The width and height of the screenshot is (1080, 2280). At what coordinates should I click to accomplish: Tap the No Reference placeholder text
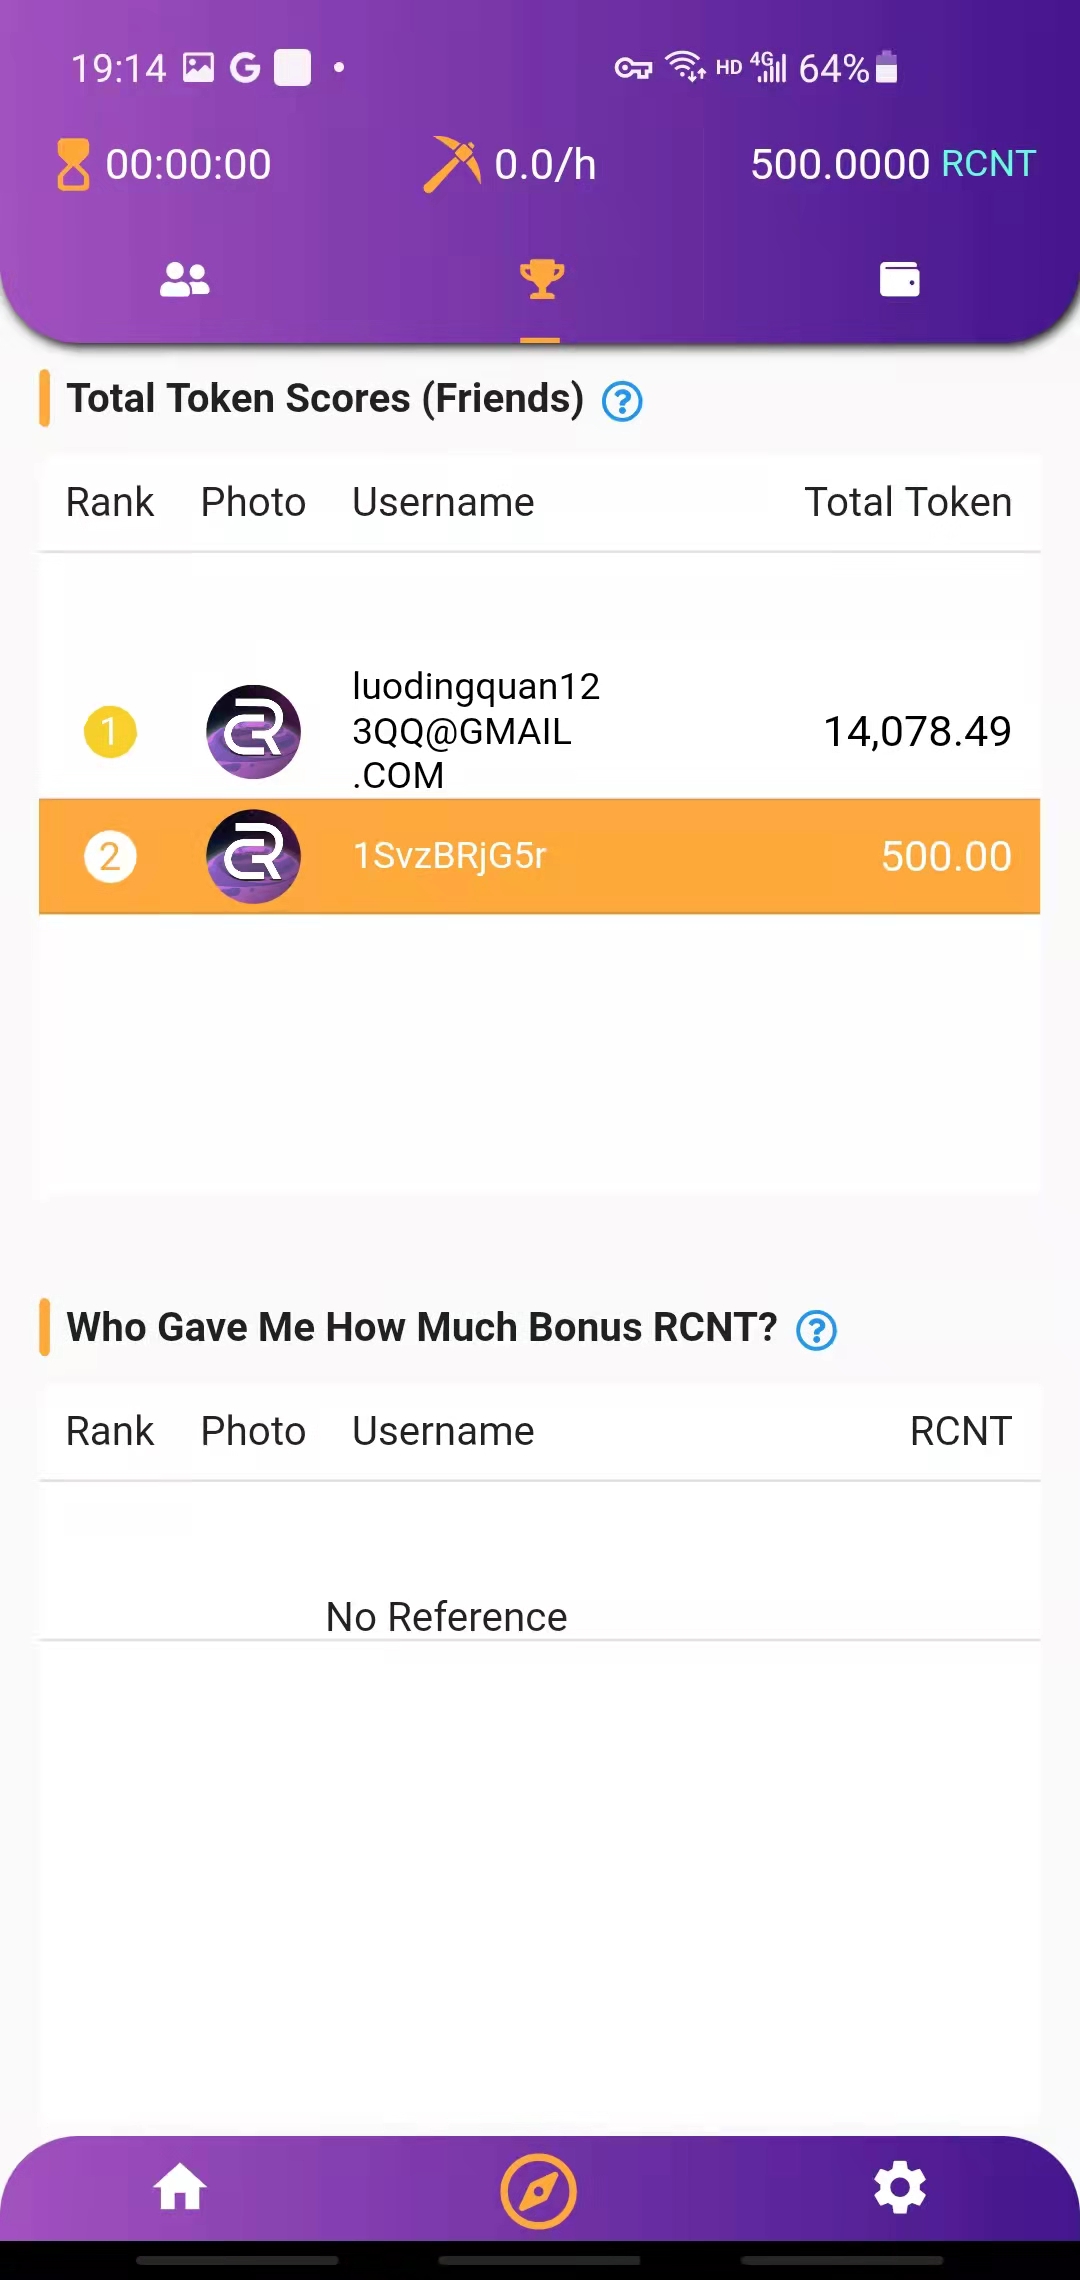click(446, 1617)
